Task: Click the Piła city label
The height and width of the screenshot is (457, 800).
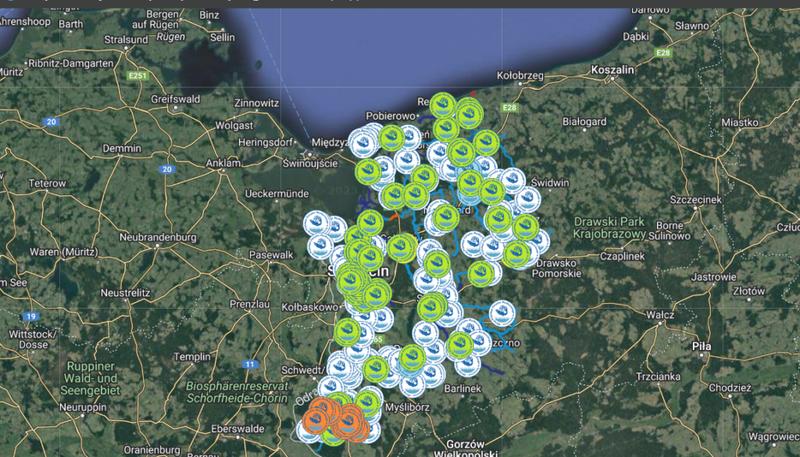Action: (x=701, y=346)
